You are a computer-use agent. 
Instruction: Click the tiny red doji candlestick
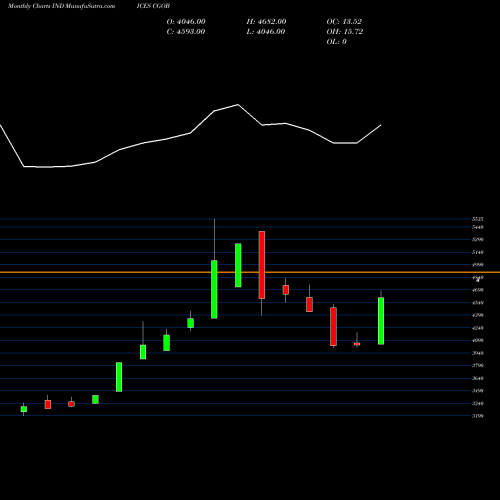pos(357,344)
